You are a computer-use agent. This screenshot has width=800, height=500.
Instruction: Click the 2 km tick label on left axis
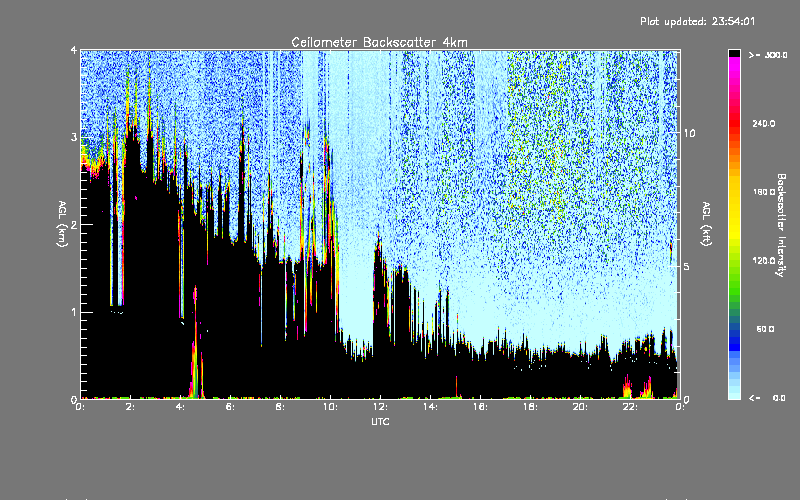74,225
